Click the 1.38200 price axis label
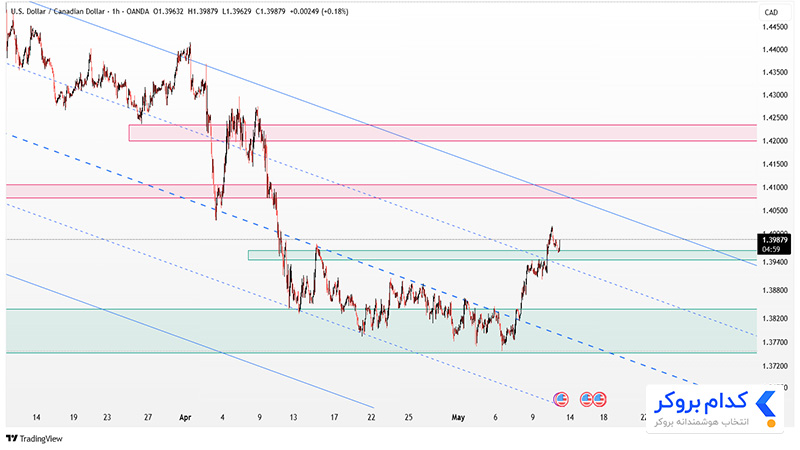The width and height of the screenshot is (800, 450). [x=774, y=318]
